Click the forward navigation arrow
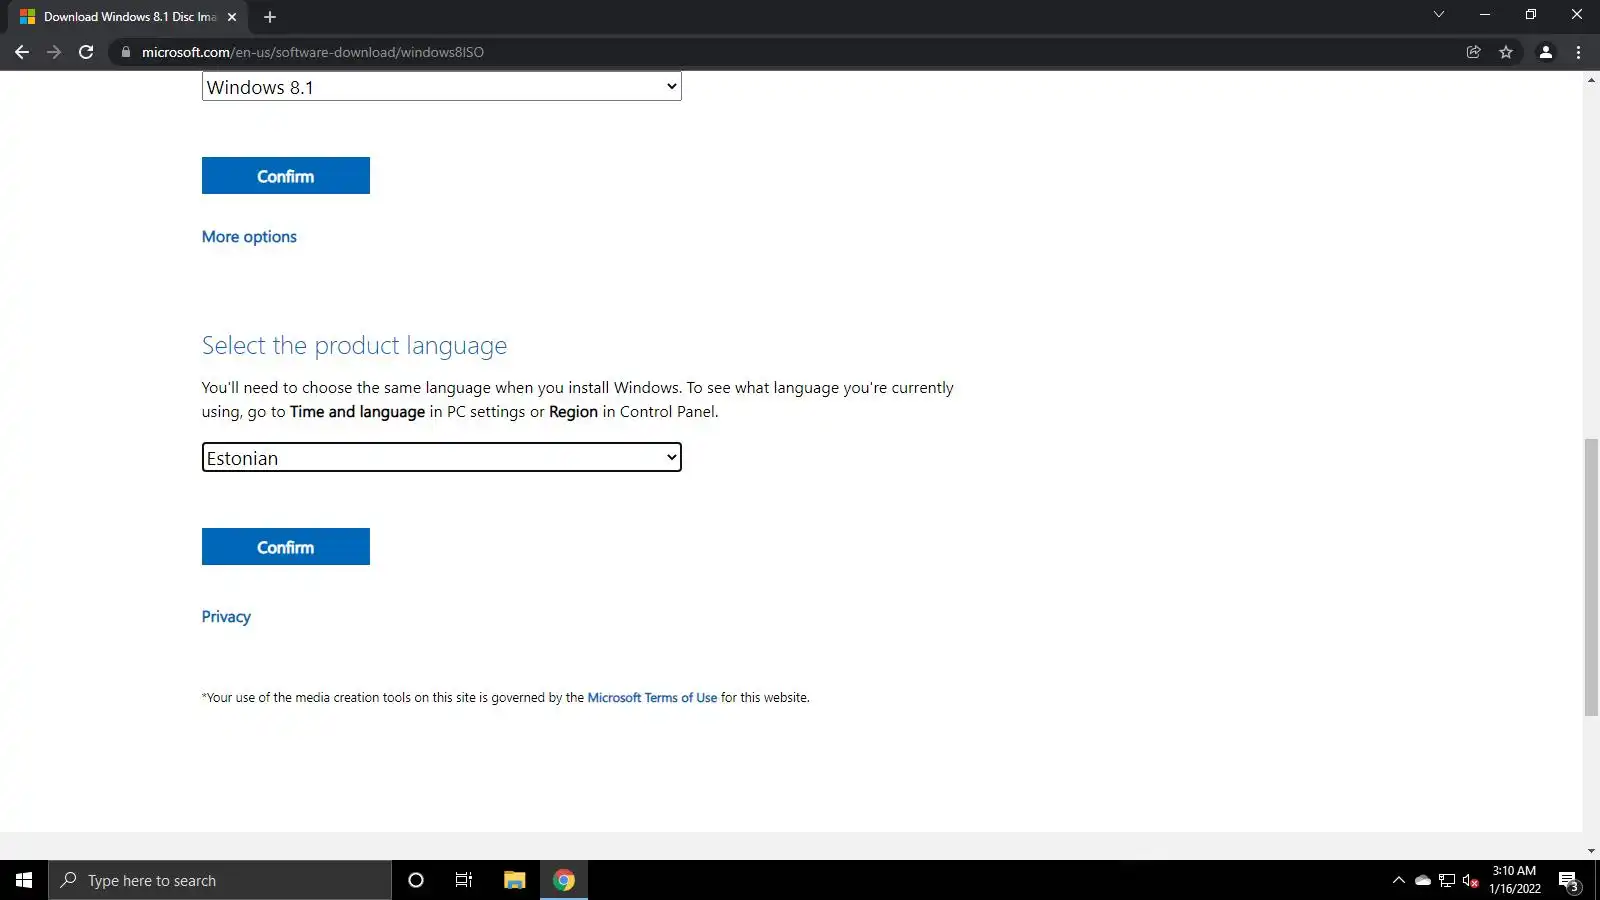The width and height of the screenshot is (1600, 900). (x=54, y=52)
